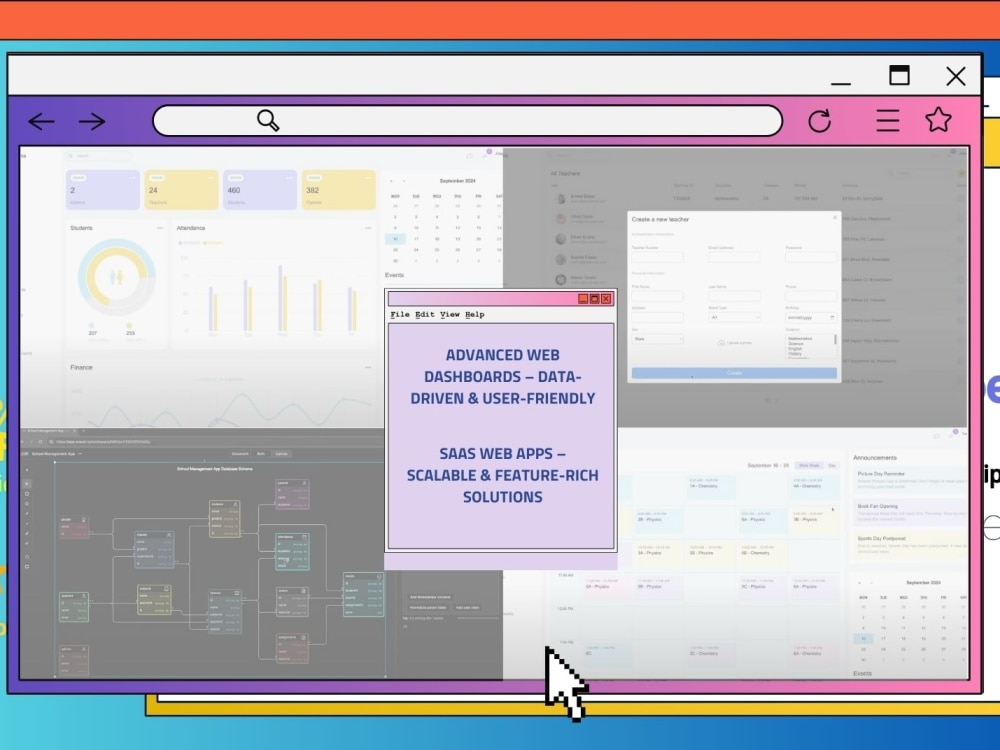
Task: Click the Birthday date field
Action: pos(811,317)
